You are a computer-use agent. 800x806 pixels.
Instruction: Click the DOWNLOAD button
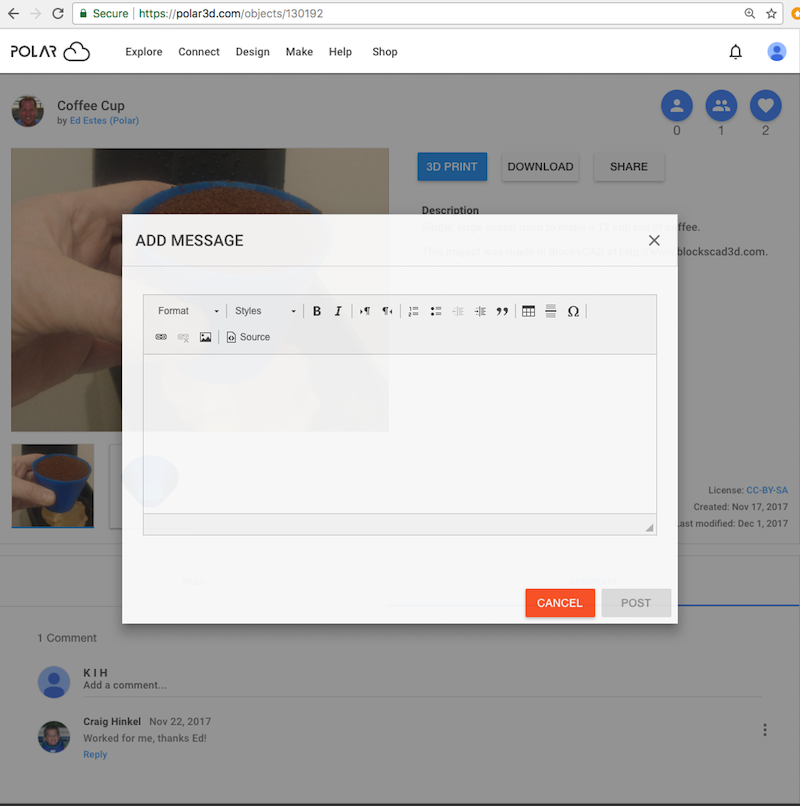[x=540, y=167]
